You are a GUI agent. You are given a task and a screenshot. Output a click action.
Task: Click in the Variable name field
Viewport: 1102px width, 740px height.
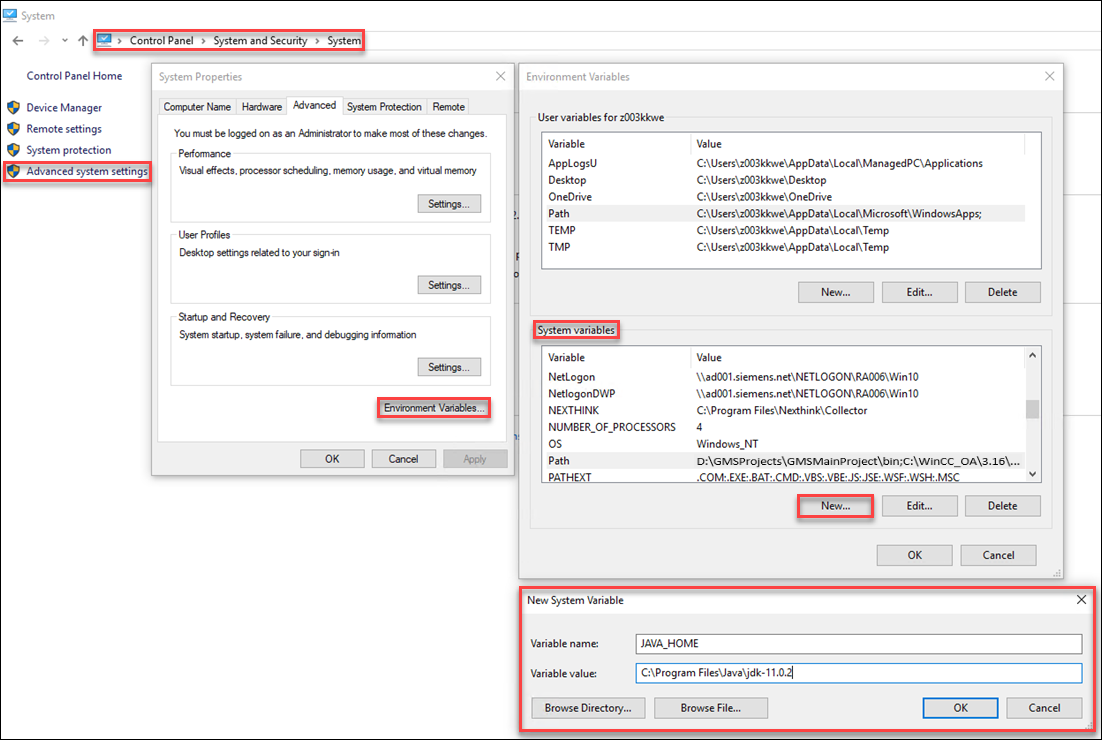858,645
